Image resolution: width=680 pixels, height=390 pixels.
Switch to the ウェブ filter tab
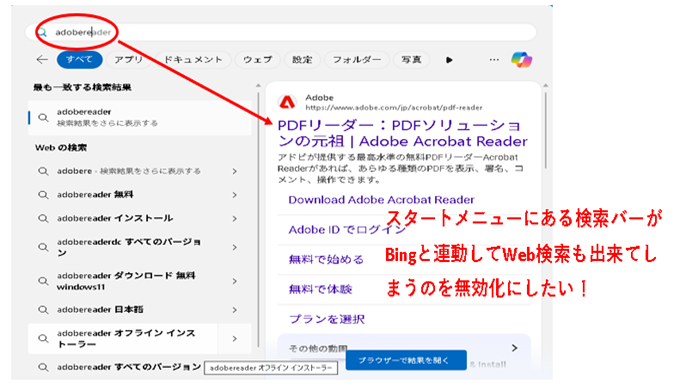(x=258, y=59)
